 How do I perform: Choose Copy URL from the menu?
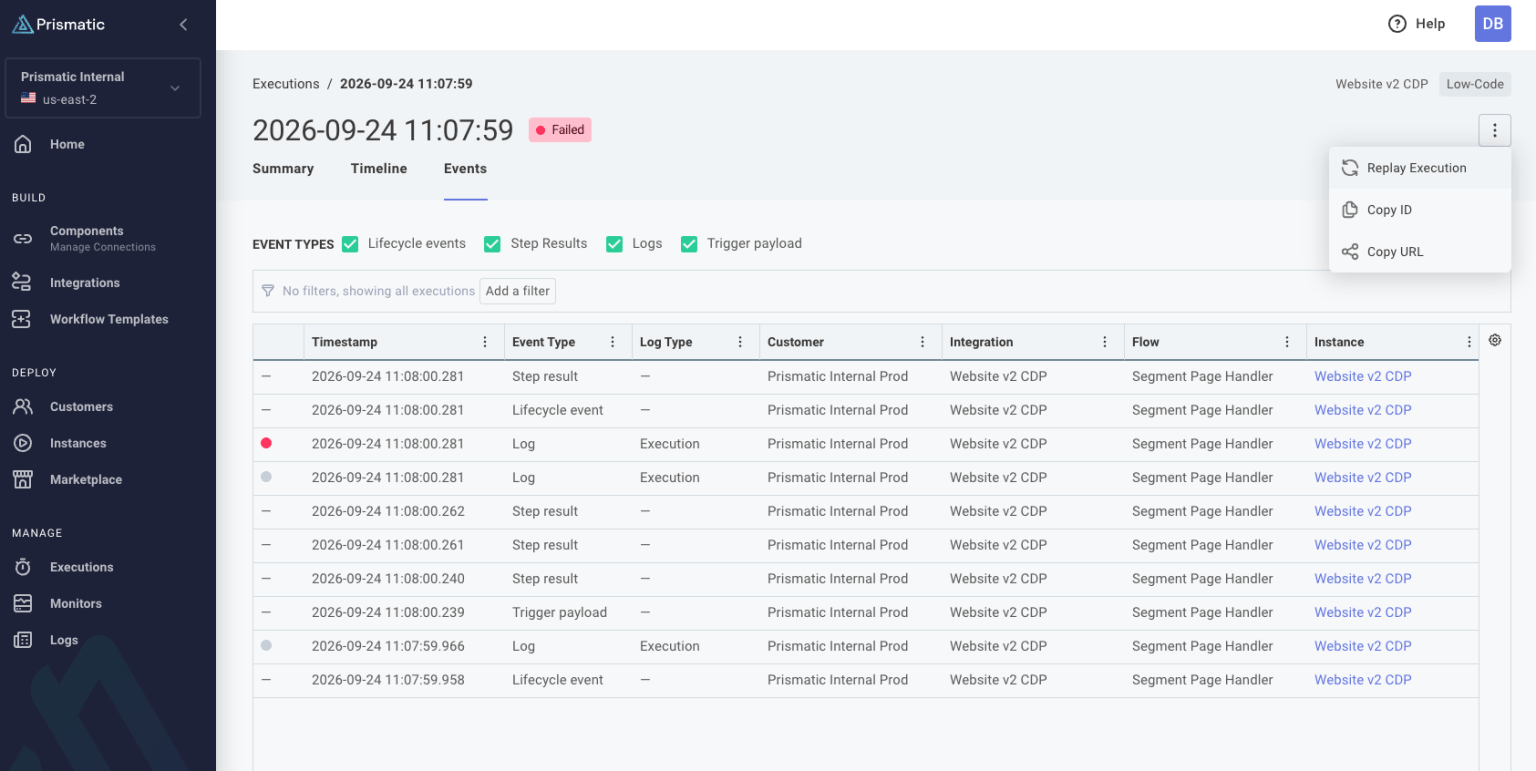(1420, 252)
